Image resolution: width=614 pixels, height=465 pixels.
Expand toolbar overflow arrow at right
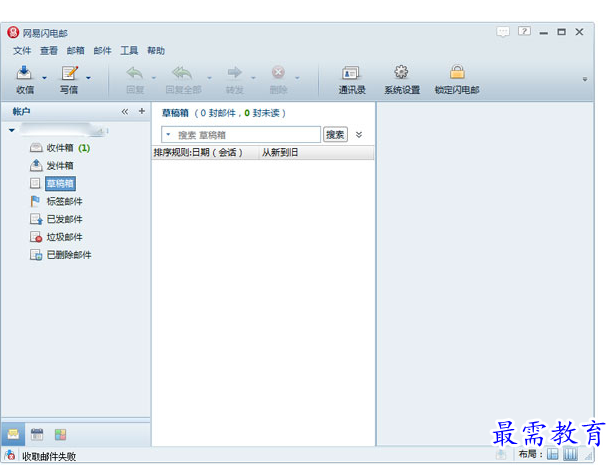click(585, 79)
